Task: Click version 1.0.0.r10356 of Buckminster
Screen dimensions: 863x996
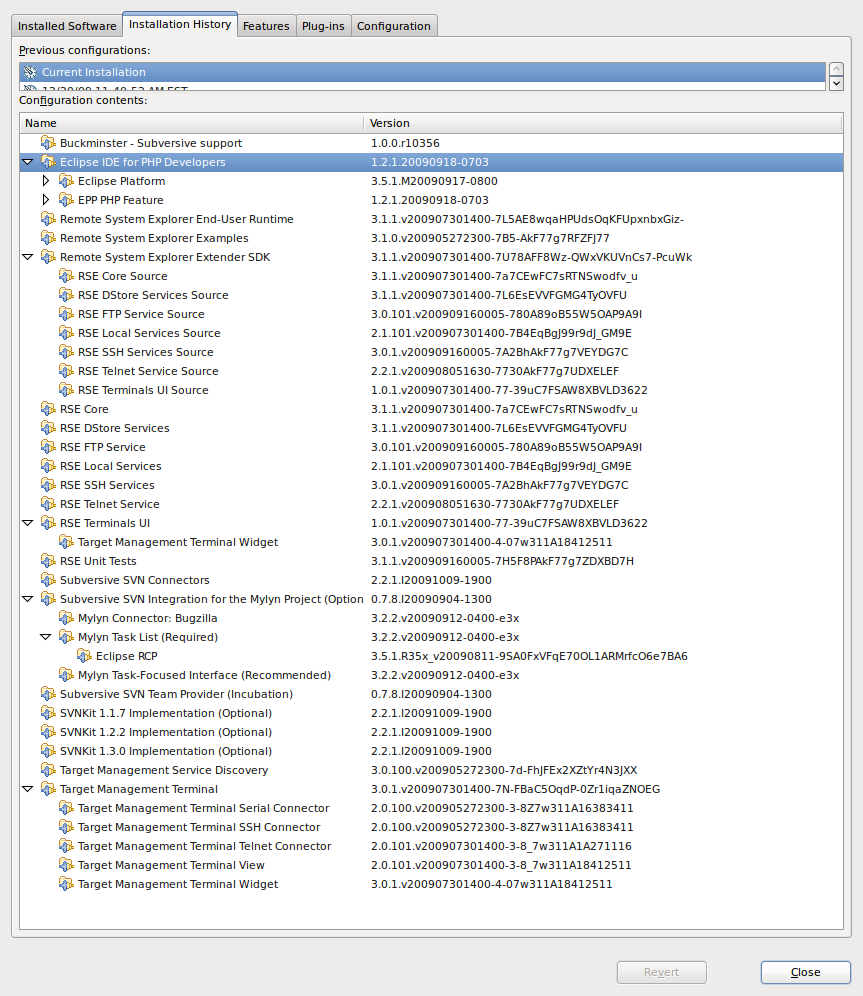Action: [405, 143]
